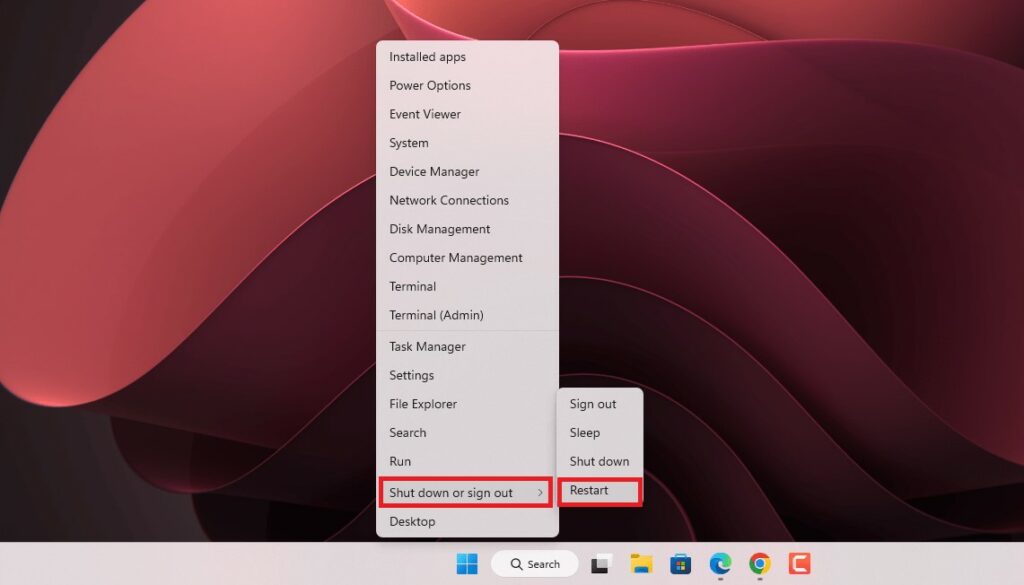Screen dimensions: 1024x585
Task: Choose Restart in the submenu
Action: tap(600, 490)
